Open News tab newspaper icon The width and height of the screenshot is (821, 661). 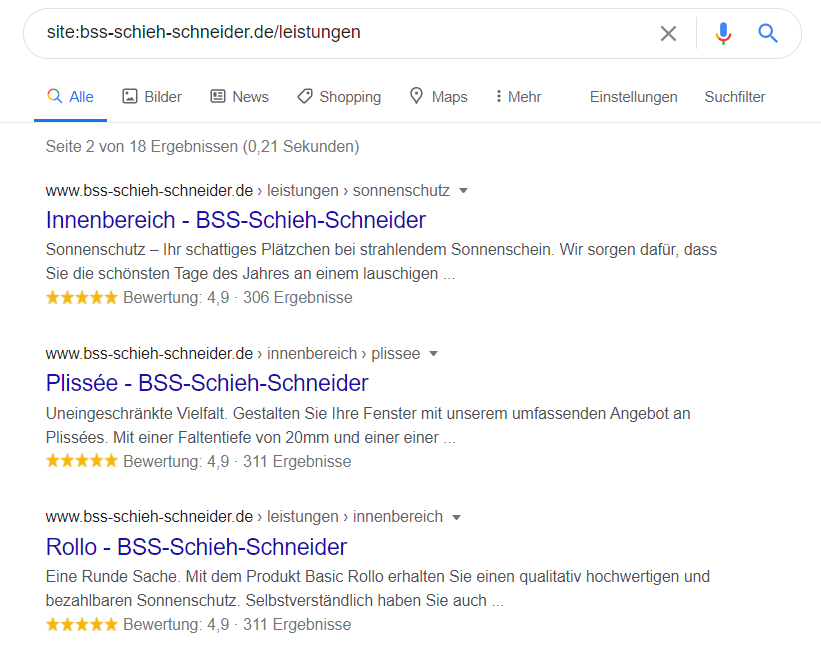[218, 96]
